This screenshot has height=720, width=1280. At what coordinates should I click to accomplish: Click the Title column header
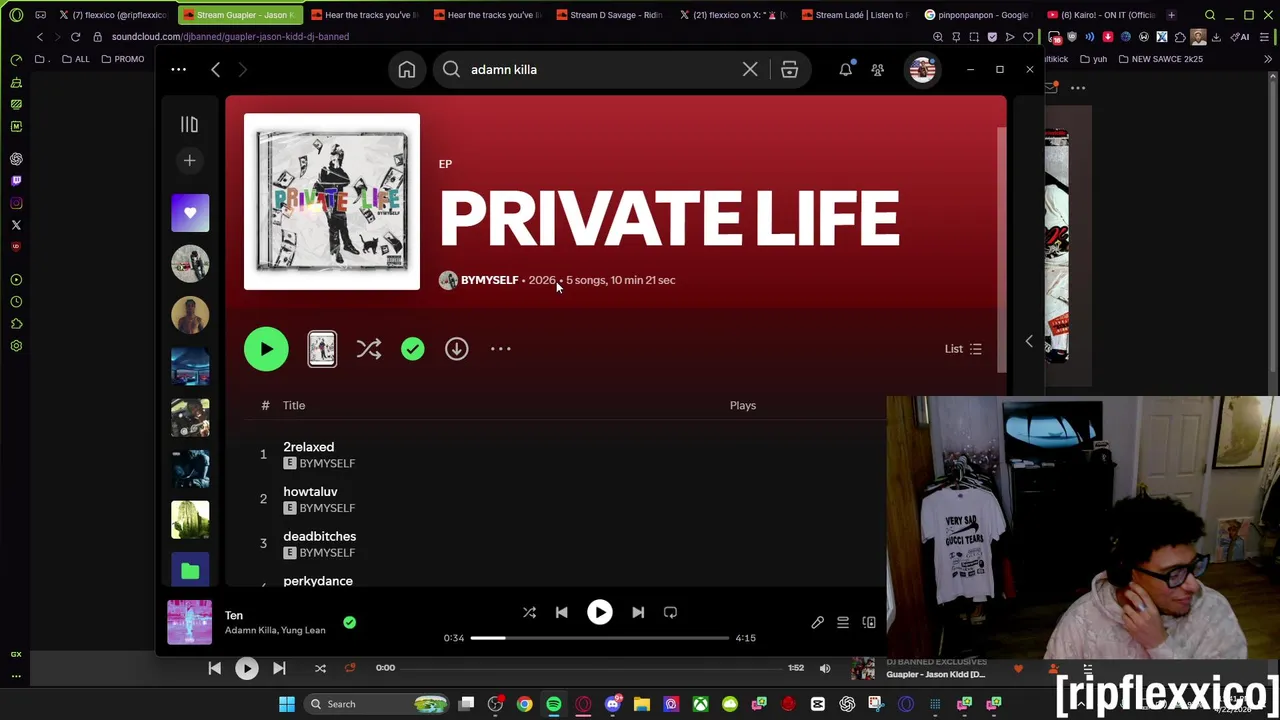tap(294, 405)
